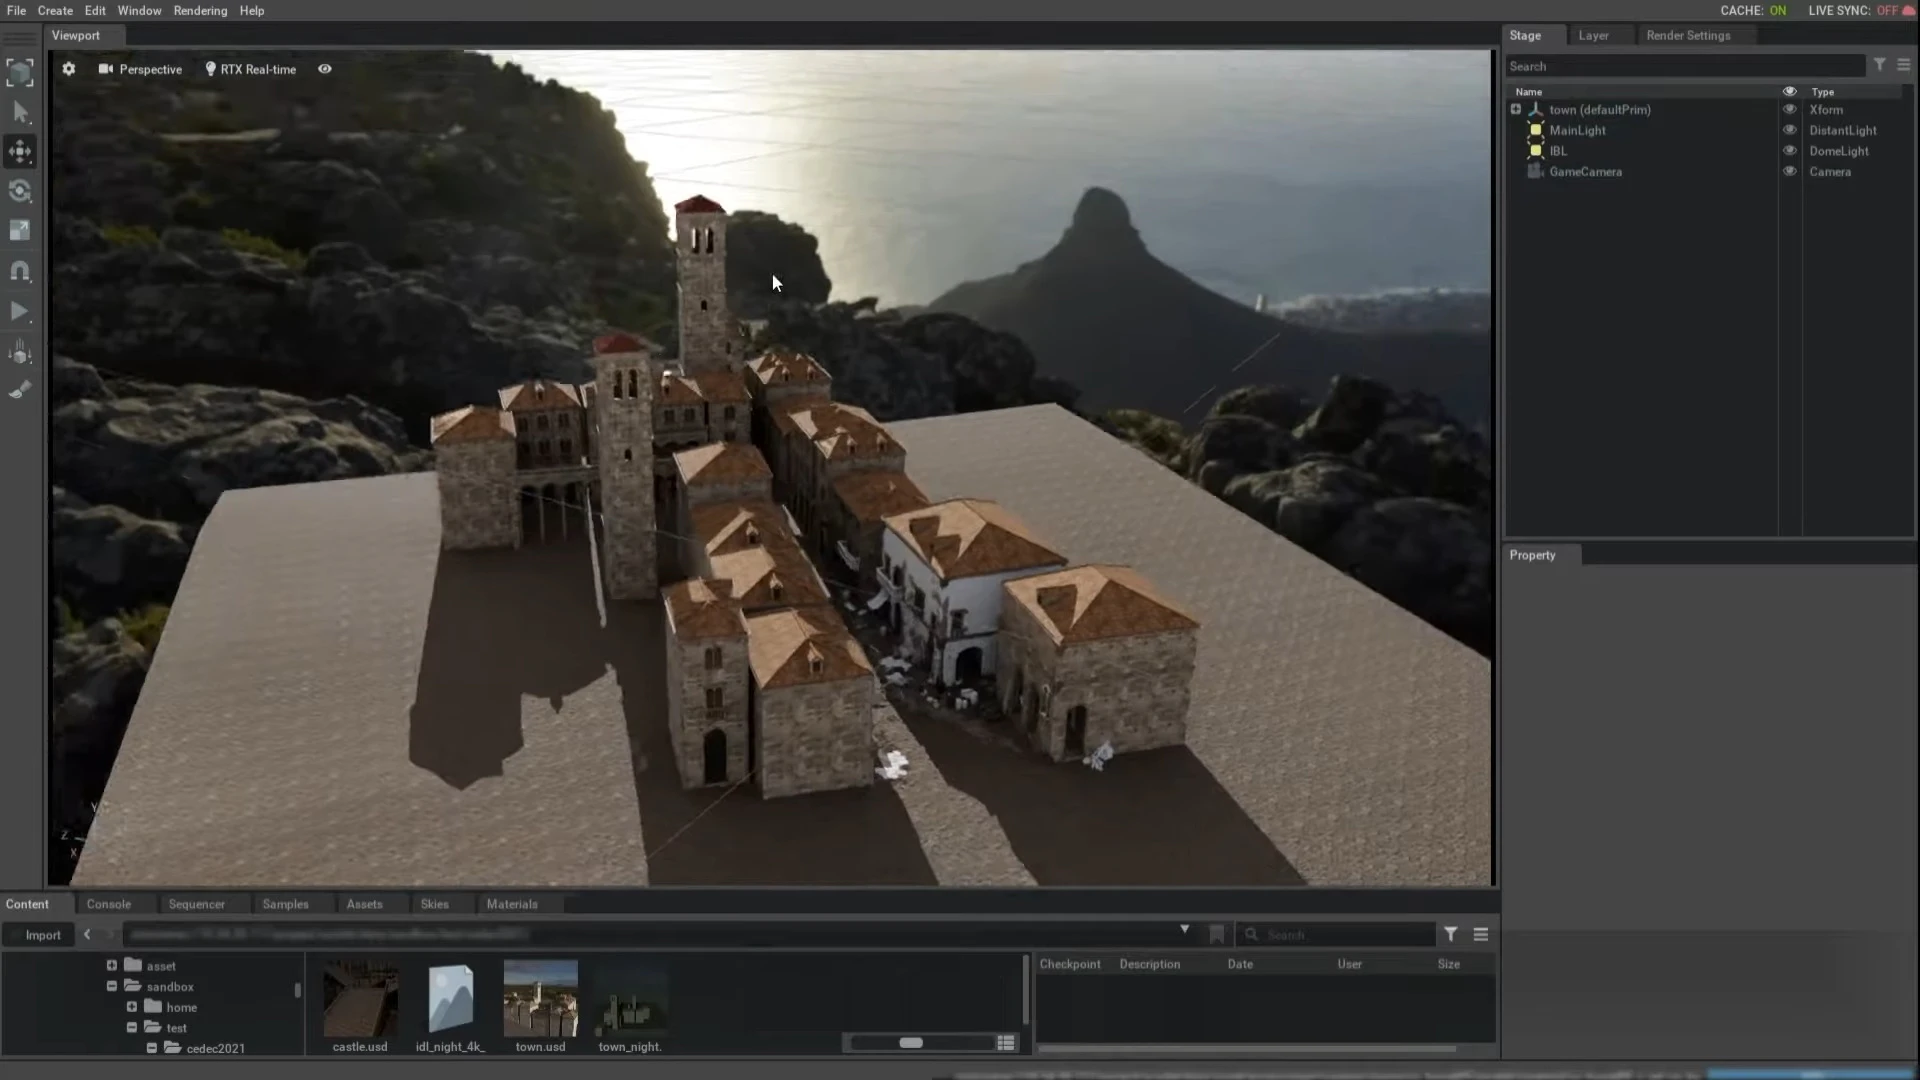This screenshot has height=1080, width=1920.
Task: Enable the Snap magnet tool
Action: [x=20, y=271]
